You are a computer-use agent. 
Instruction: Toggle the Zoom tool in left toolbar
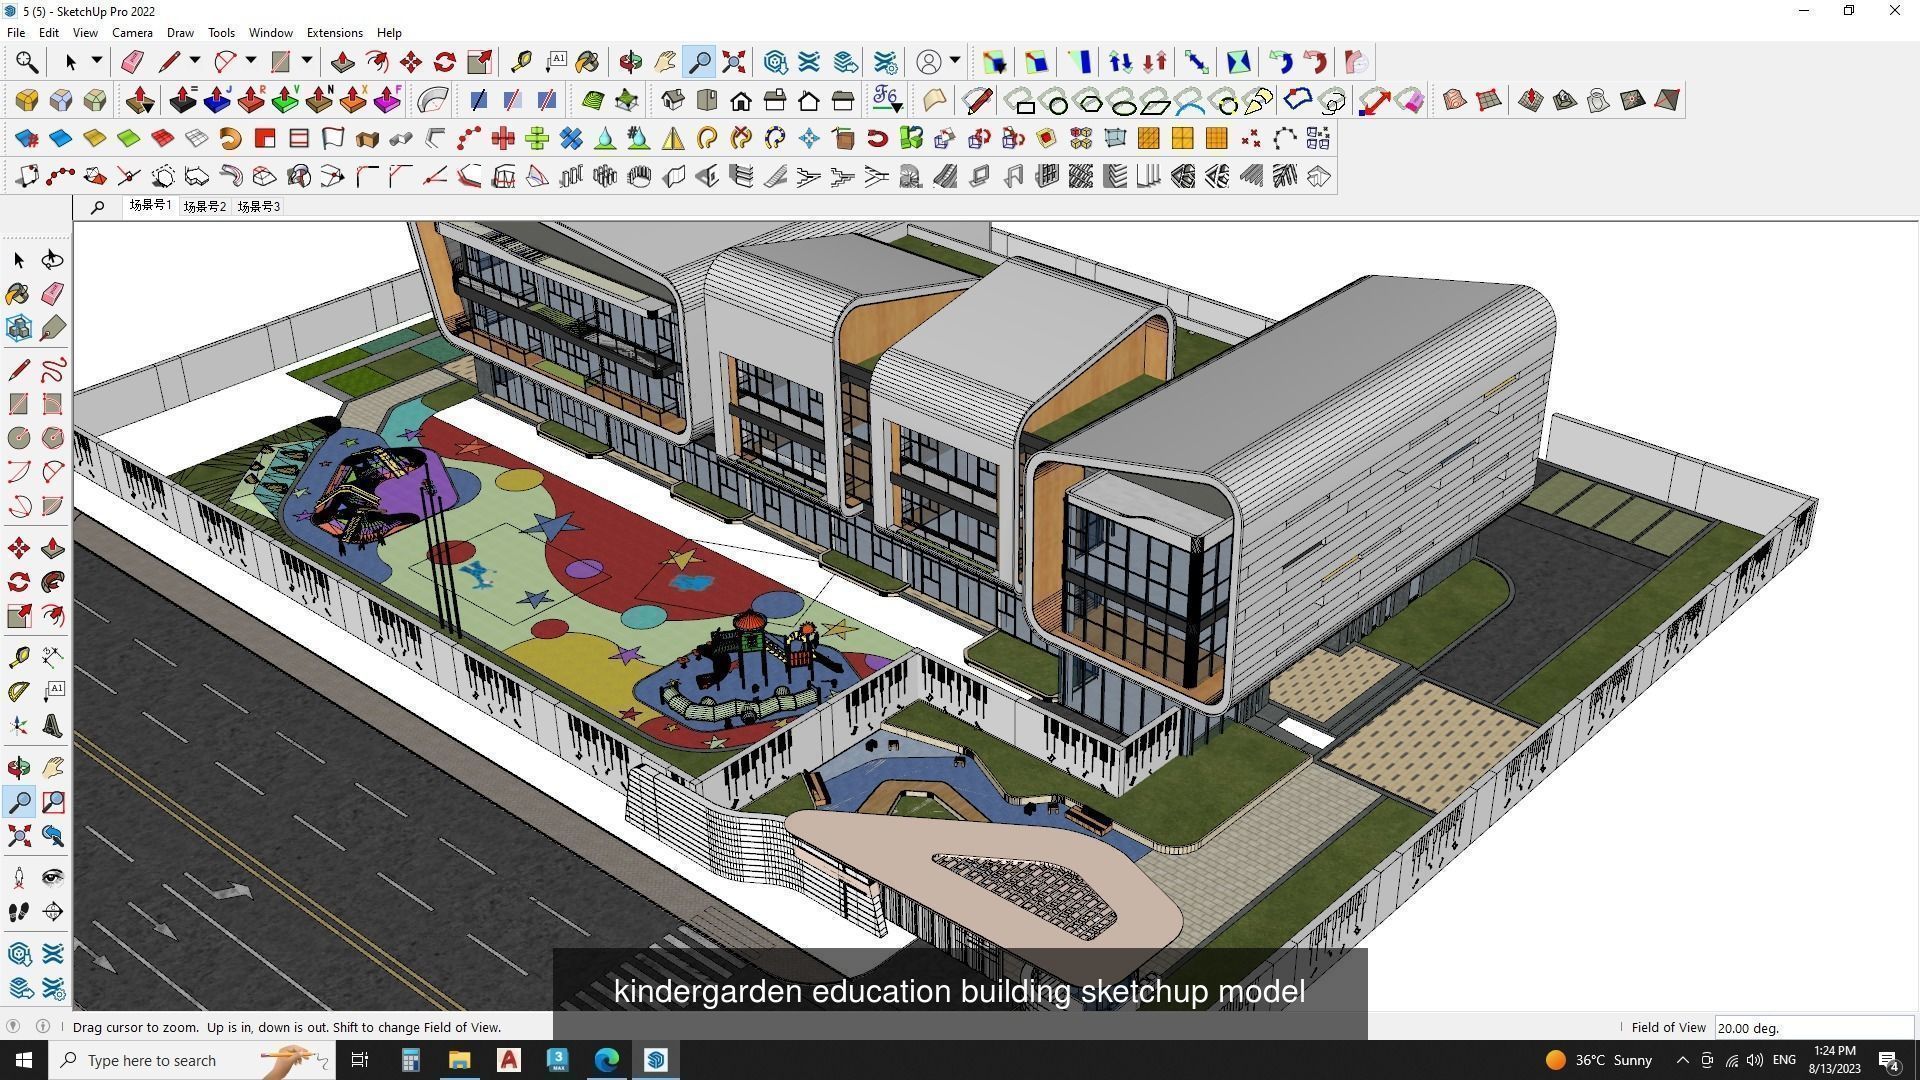[x=19, y=802]
